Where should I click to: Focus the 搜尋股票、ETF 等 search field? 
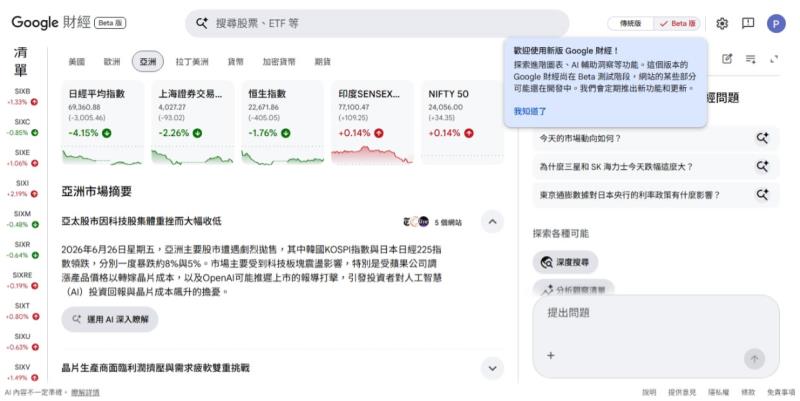[x=378, y=23]
